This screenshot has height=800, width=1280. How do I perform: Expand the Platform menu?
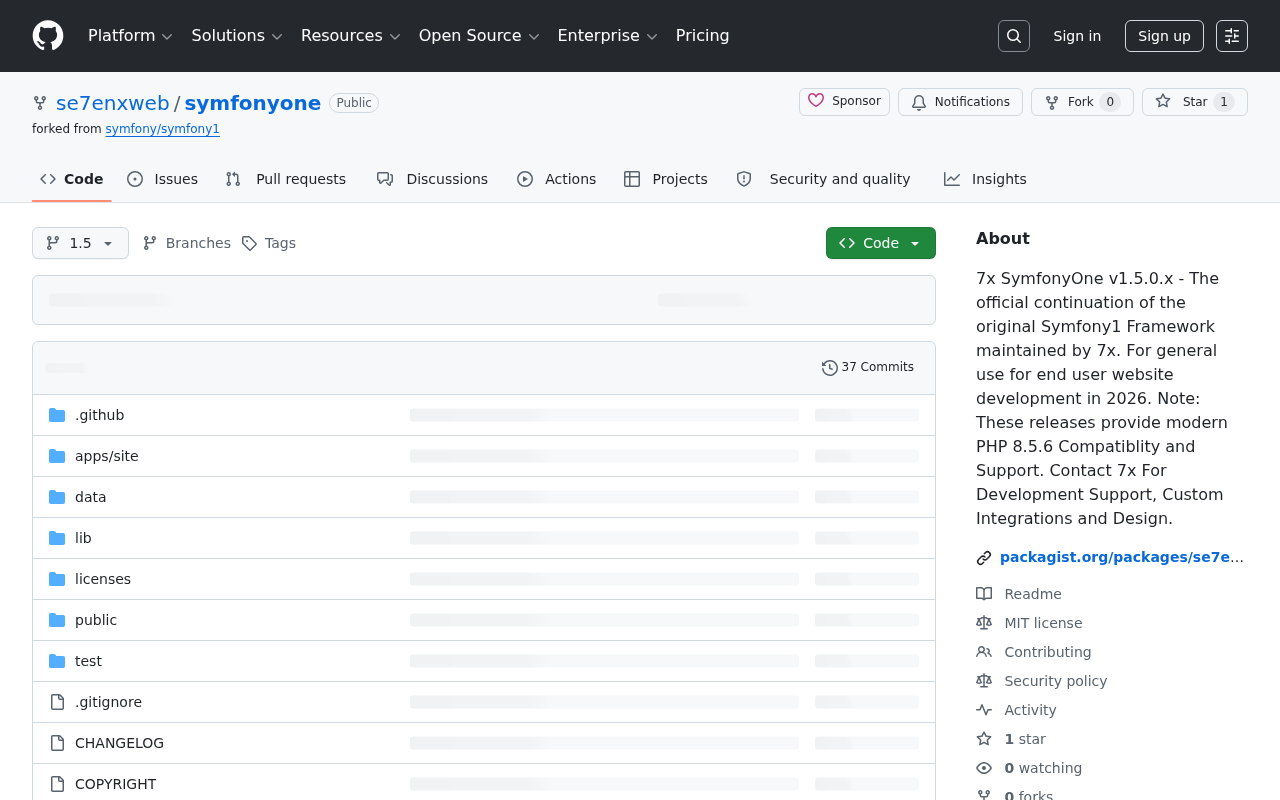[130, 36]
